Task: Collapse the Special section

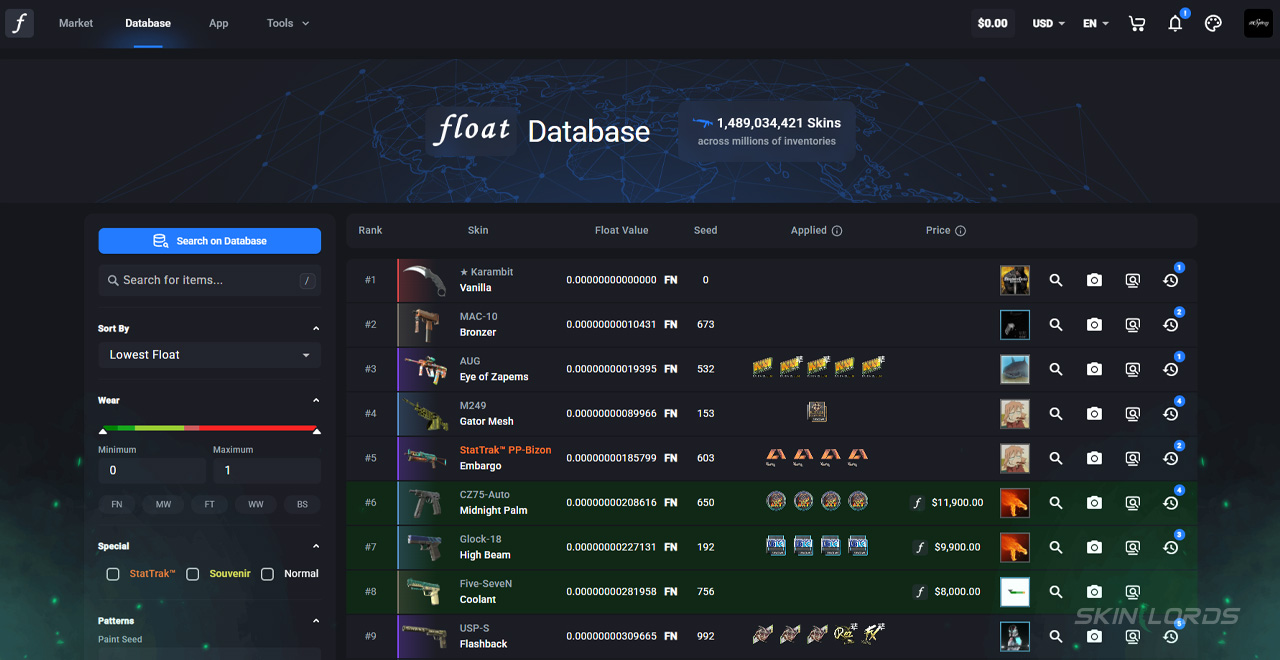Action: [x=316, y=546]
